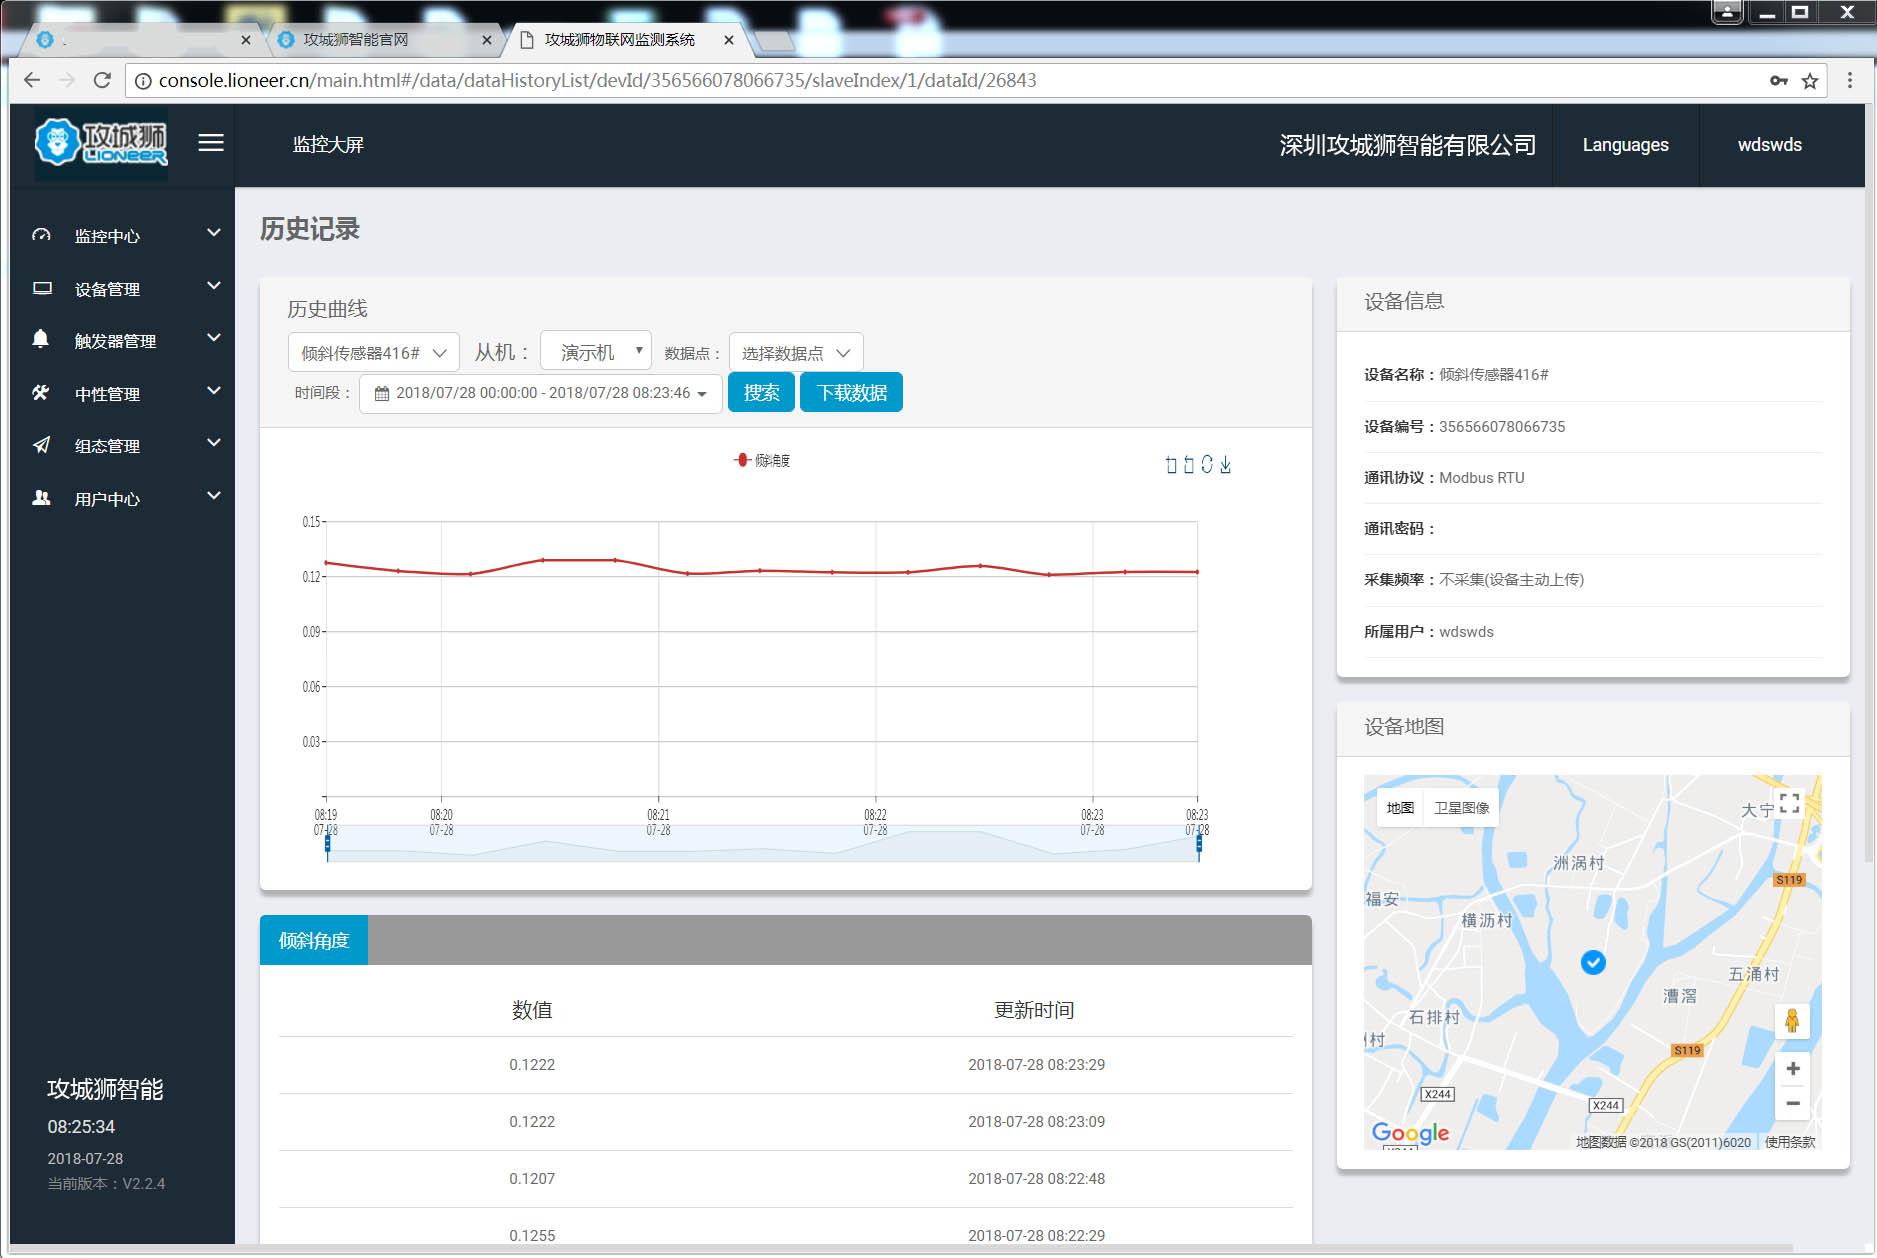1877x1258 pixels.
Task: Click the dashboard gauge icon beside 监控中心
Action: 41,235
